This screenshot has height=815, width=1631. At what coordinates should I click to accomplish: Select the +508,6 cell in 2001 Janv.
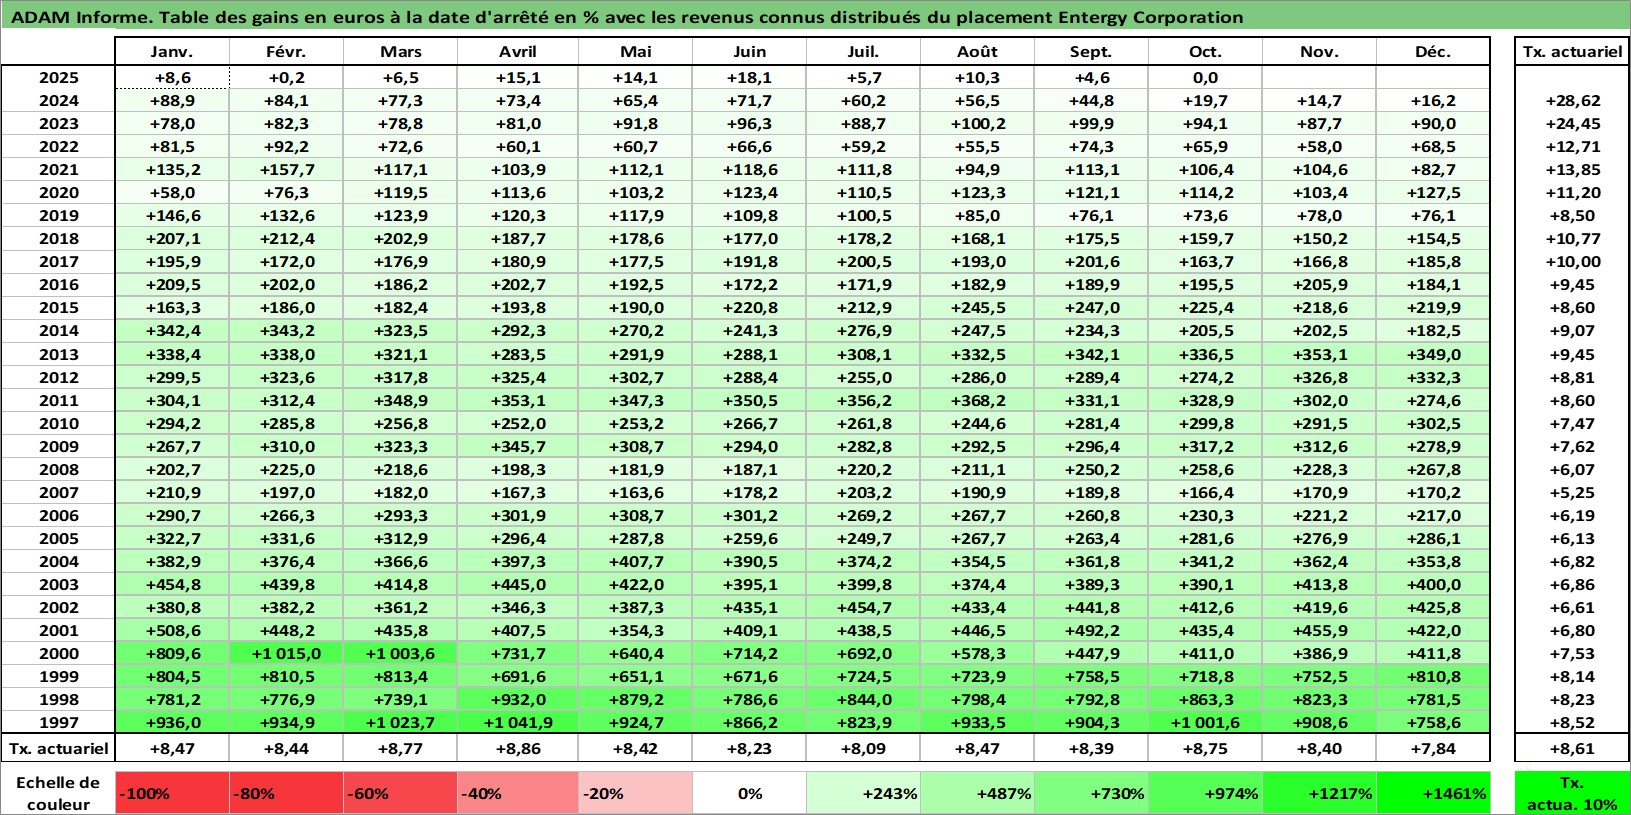pyautogui.click(x=172, y=630)
